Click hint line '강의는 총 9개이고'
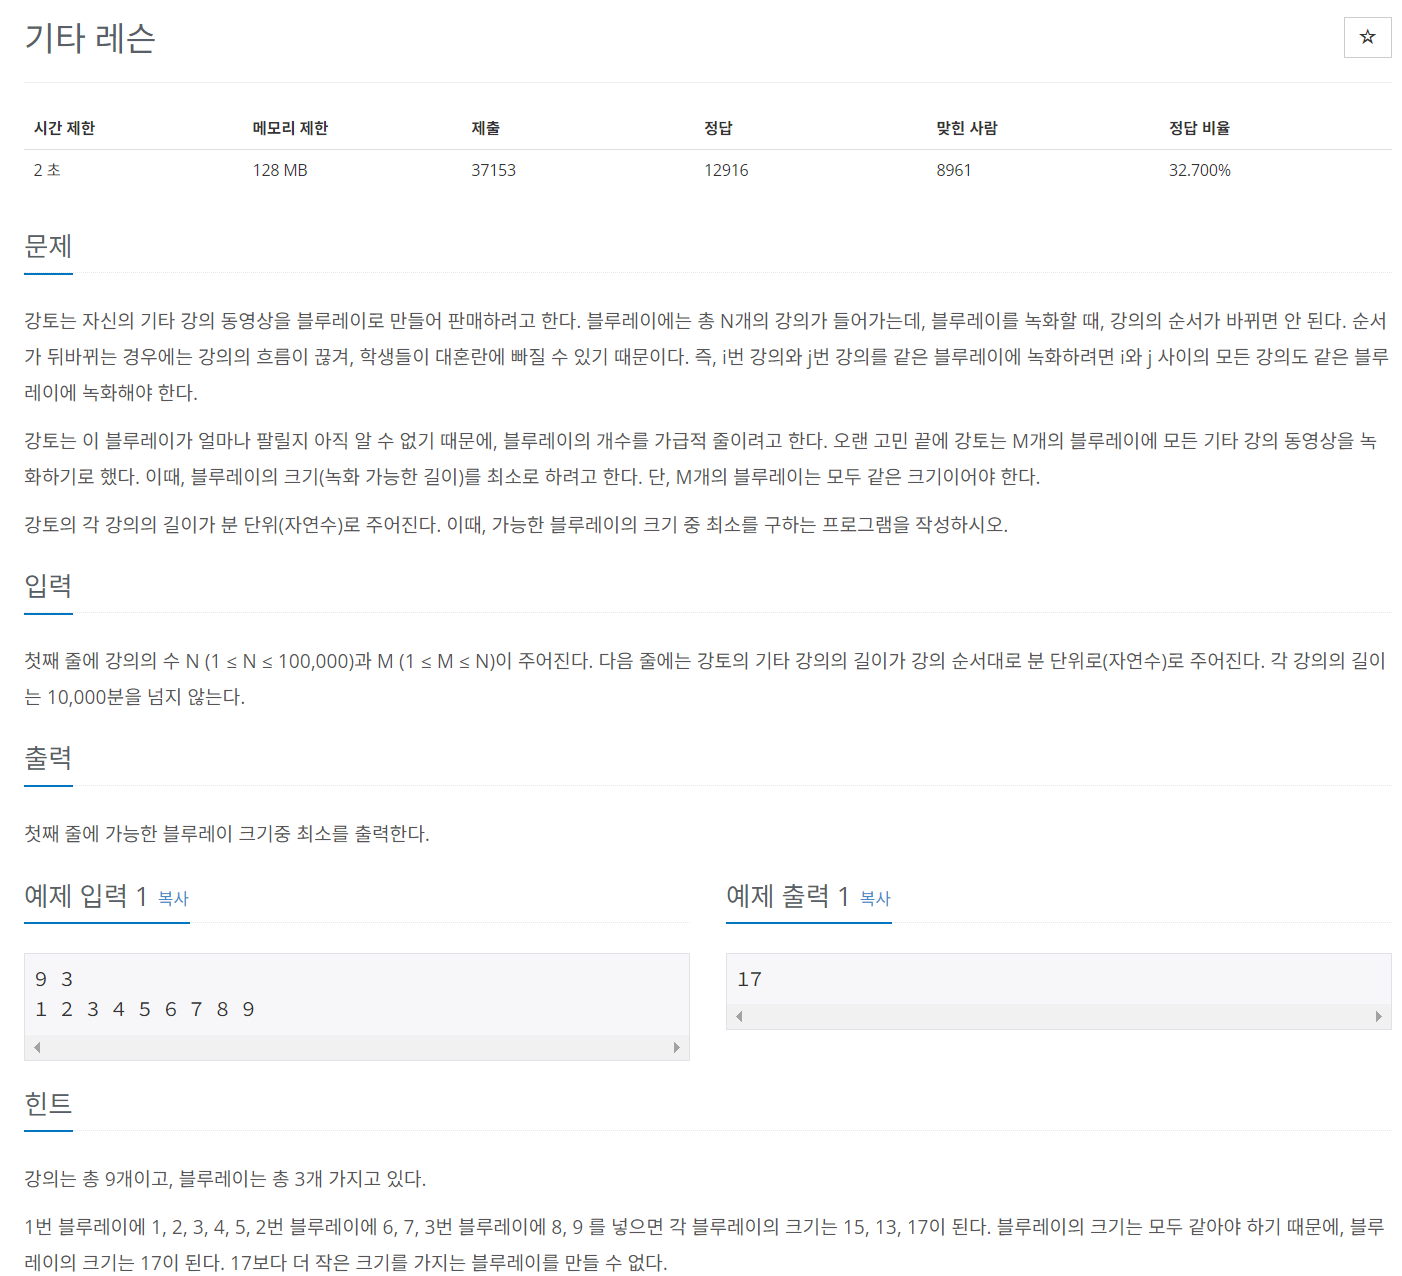The image size is (1402, 1276). pyautogui.click(x=225, y=1179)
